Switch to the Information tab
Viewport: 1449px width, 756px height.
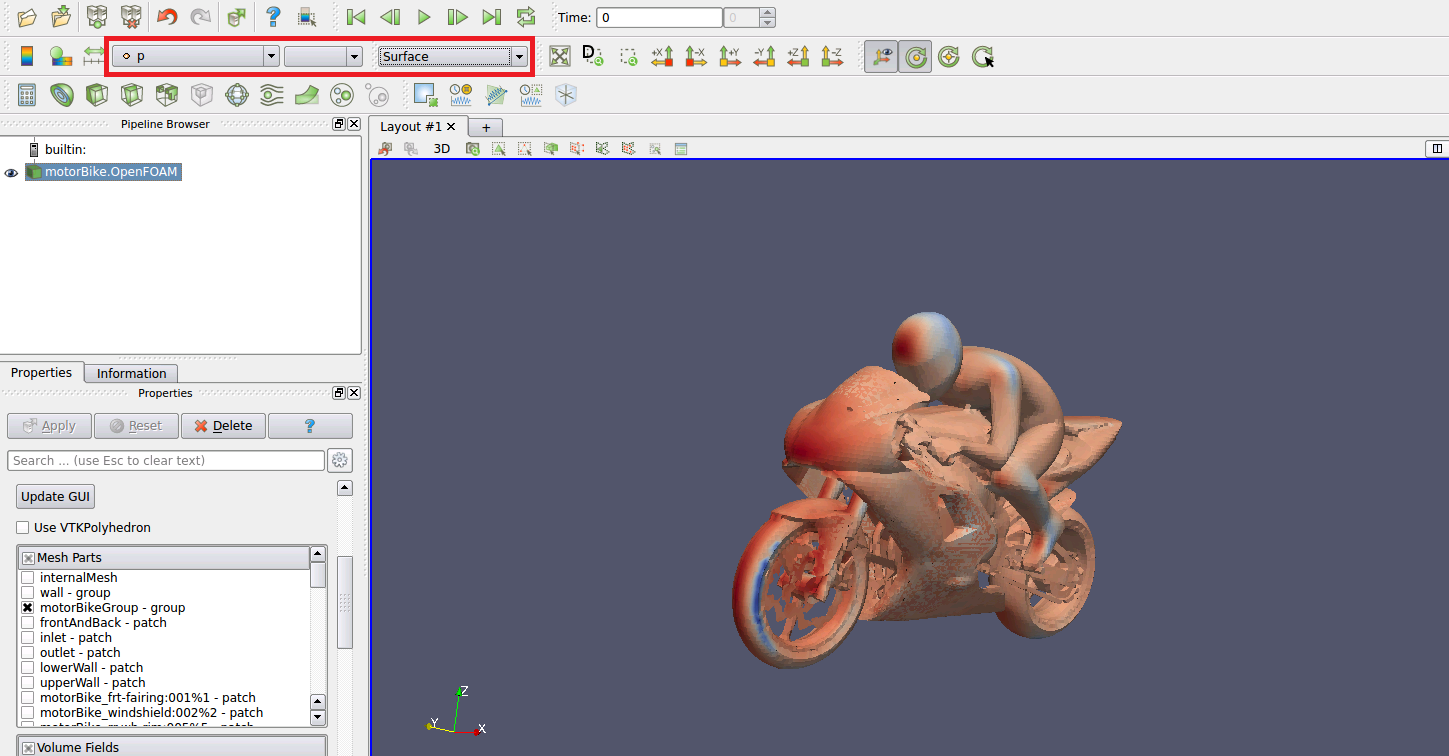[x=132, y=373]
